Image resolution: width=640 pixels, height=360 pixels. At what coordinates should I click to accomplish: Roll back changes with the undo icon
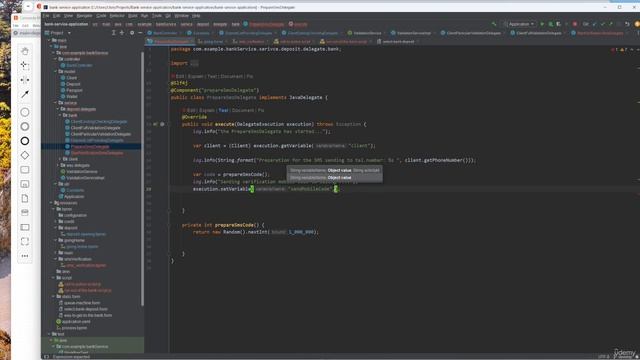point(627,24)
